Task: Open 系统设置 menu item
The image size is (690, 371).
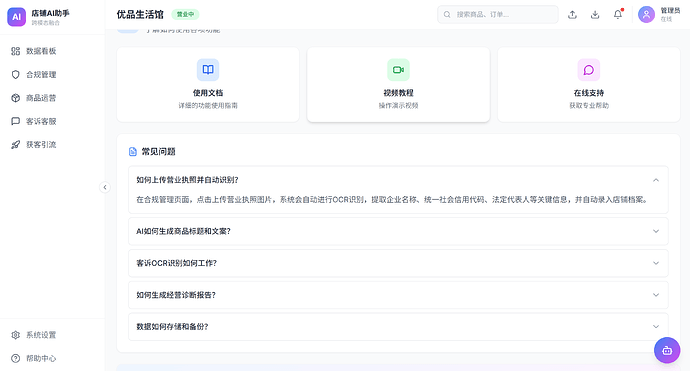Action: (x=52, y=335)
